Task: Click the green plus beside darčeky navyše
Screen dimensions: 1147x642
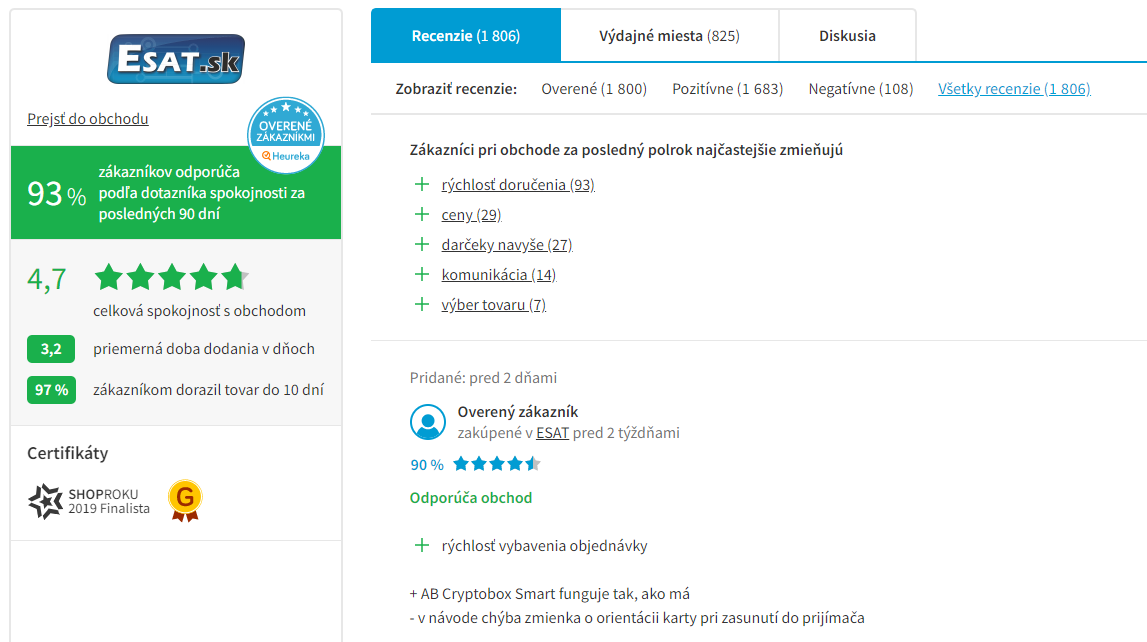Action: coord(422,244)
